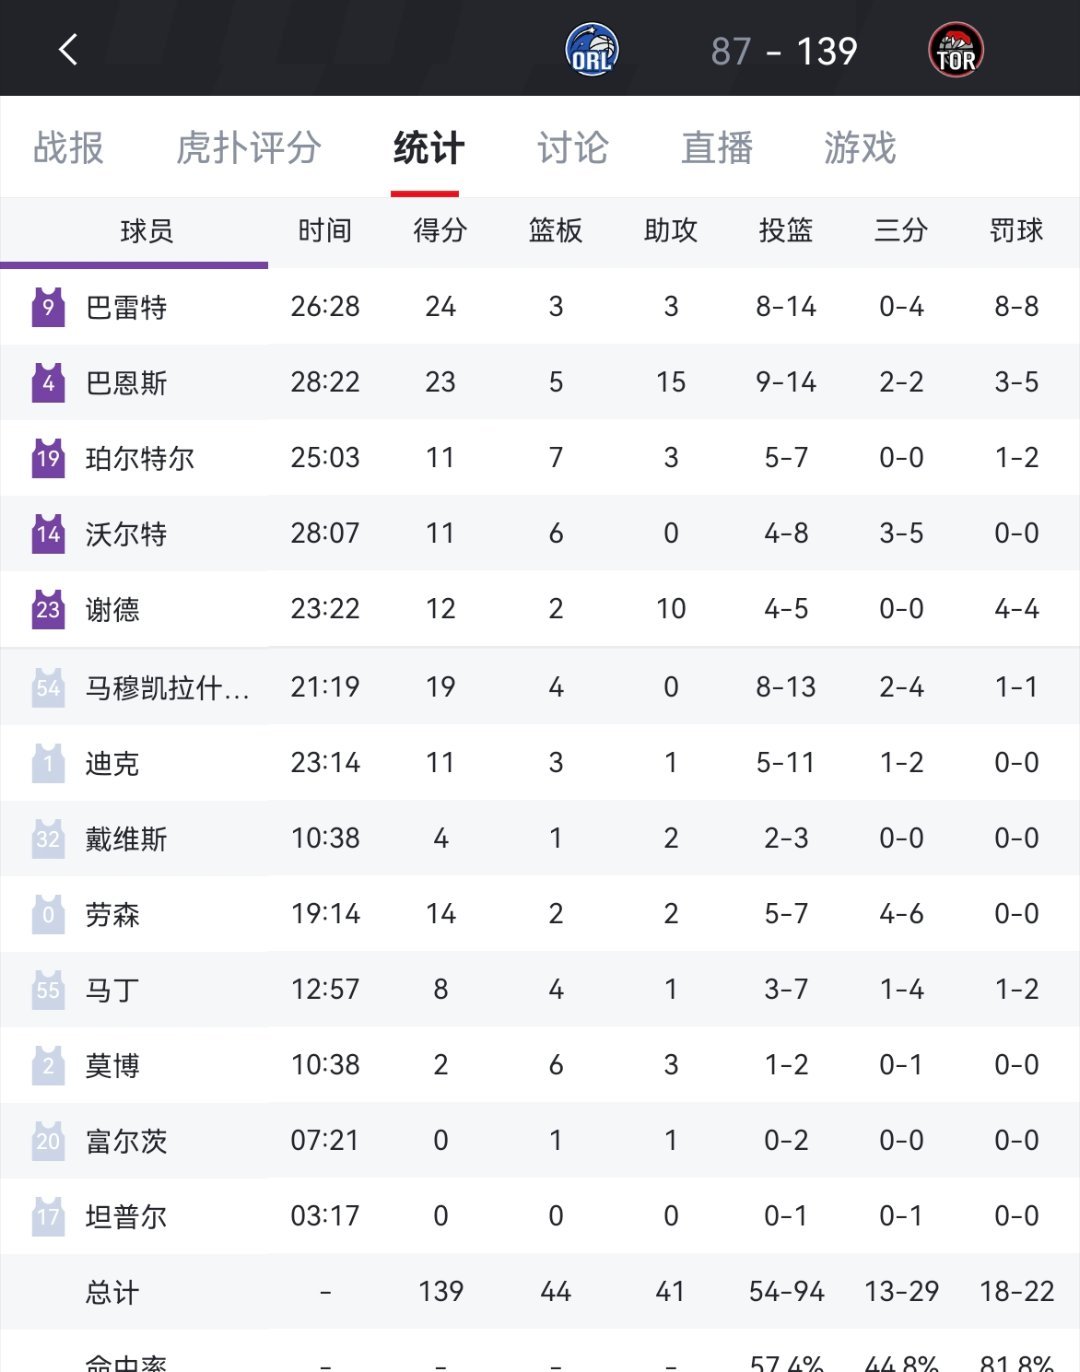Image resolution: width=1080 pixels, height=1372 pixels.
Task: Open the 直播 tab
Action: pos(717,148)
